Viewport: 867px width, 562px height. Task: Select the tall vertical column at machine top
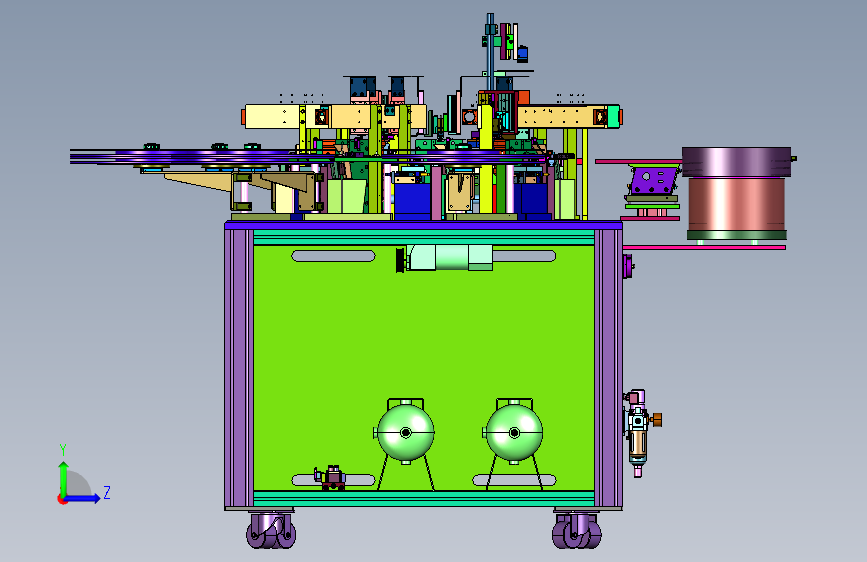click(490, 50)
